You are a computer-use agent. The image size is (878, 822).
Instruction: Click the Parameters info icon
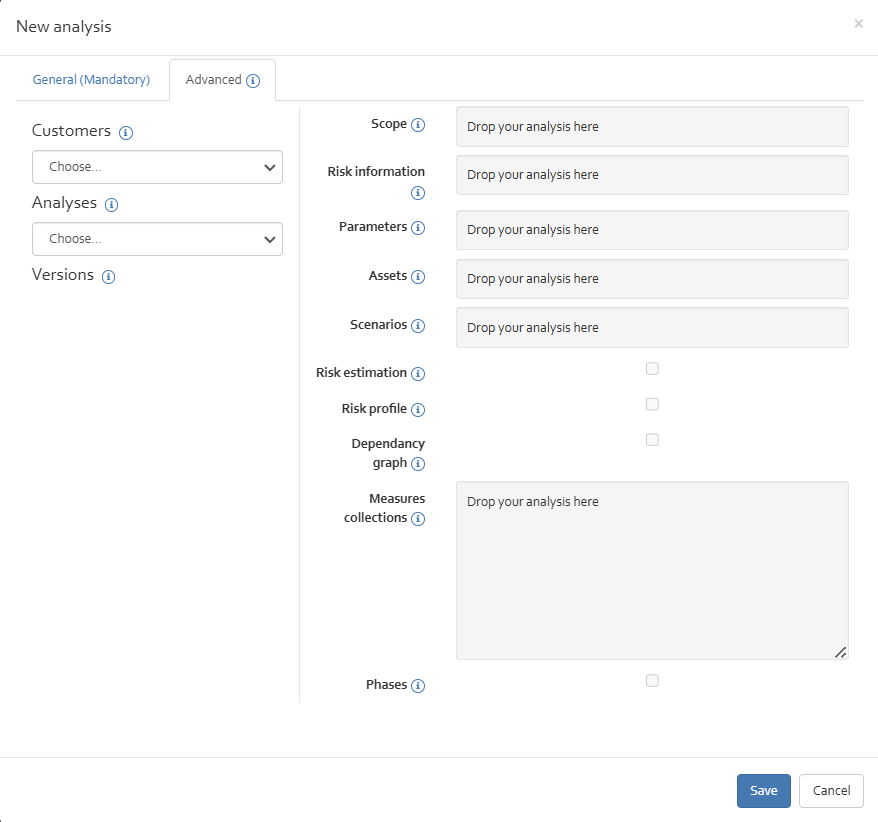pos(418,228)
